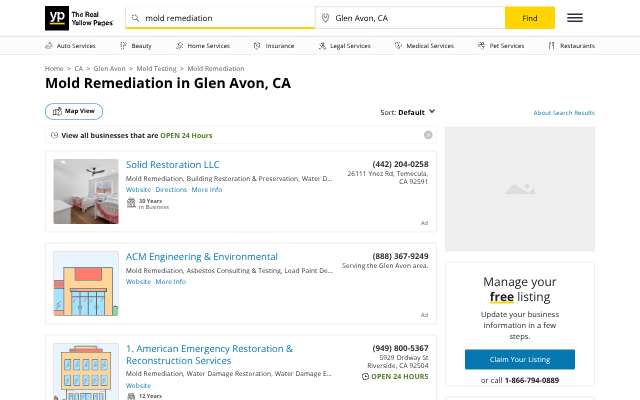Click the 30 Years in Business badge icon
Image resolution: width=640 pixels, height=400 pixels.
[131, 203]
